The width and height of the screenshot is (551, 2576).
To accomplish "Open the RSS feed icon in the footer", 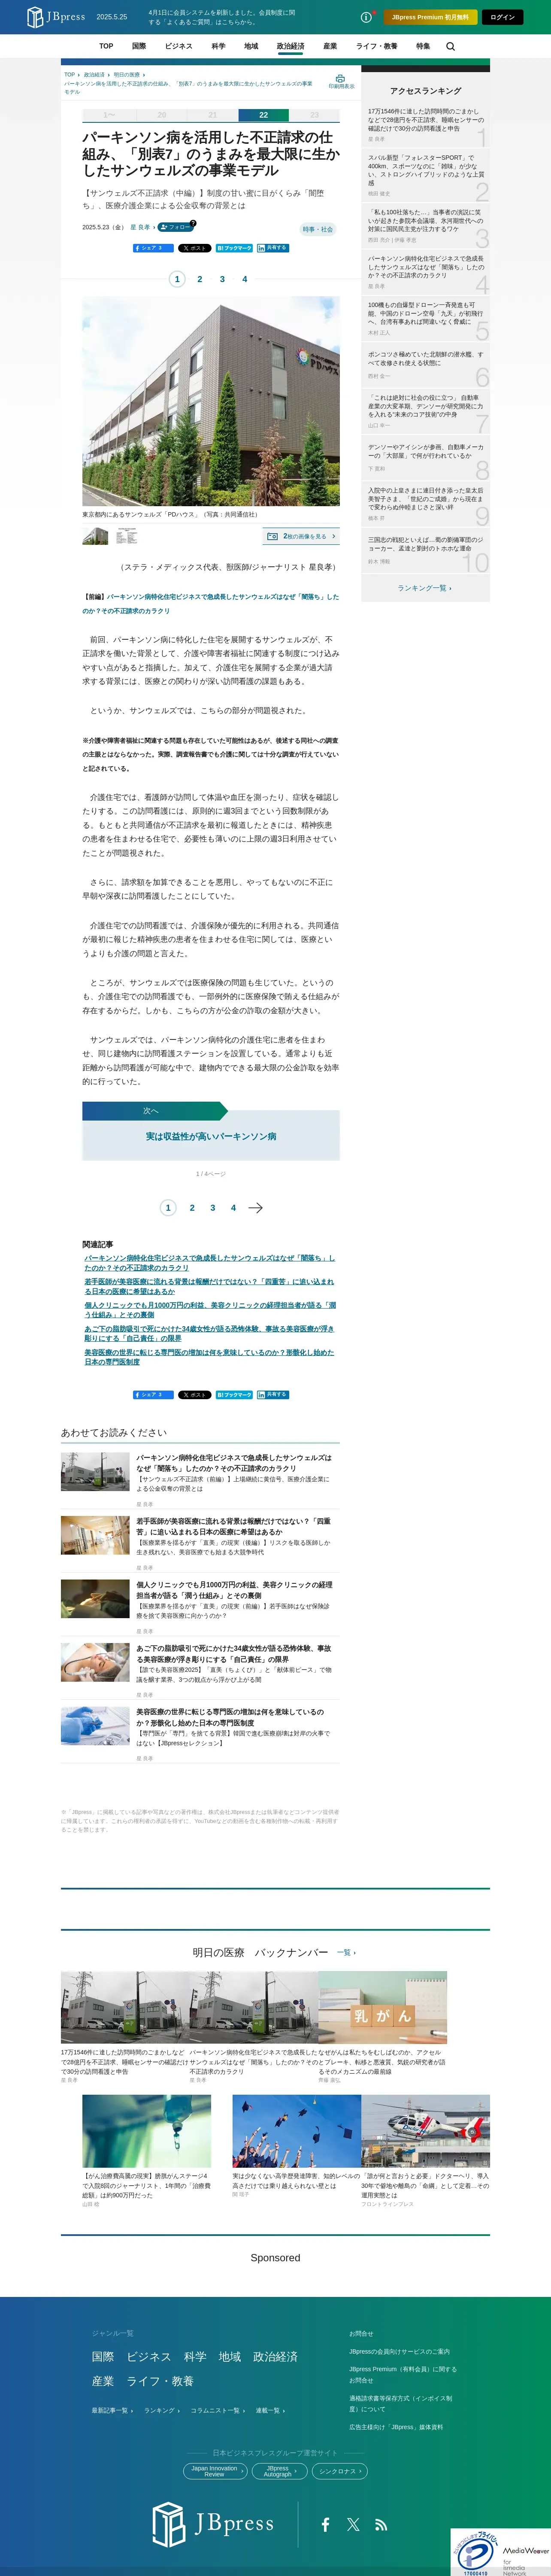I will click(381, 2524).
